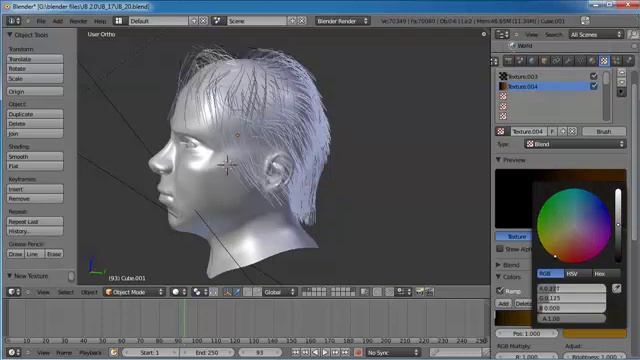
Task: Open the Object Mode dropdown
Action: (x=134, y=292)
